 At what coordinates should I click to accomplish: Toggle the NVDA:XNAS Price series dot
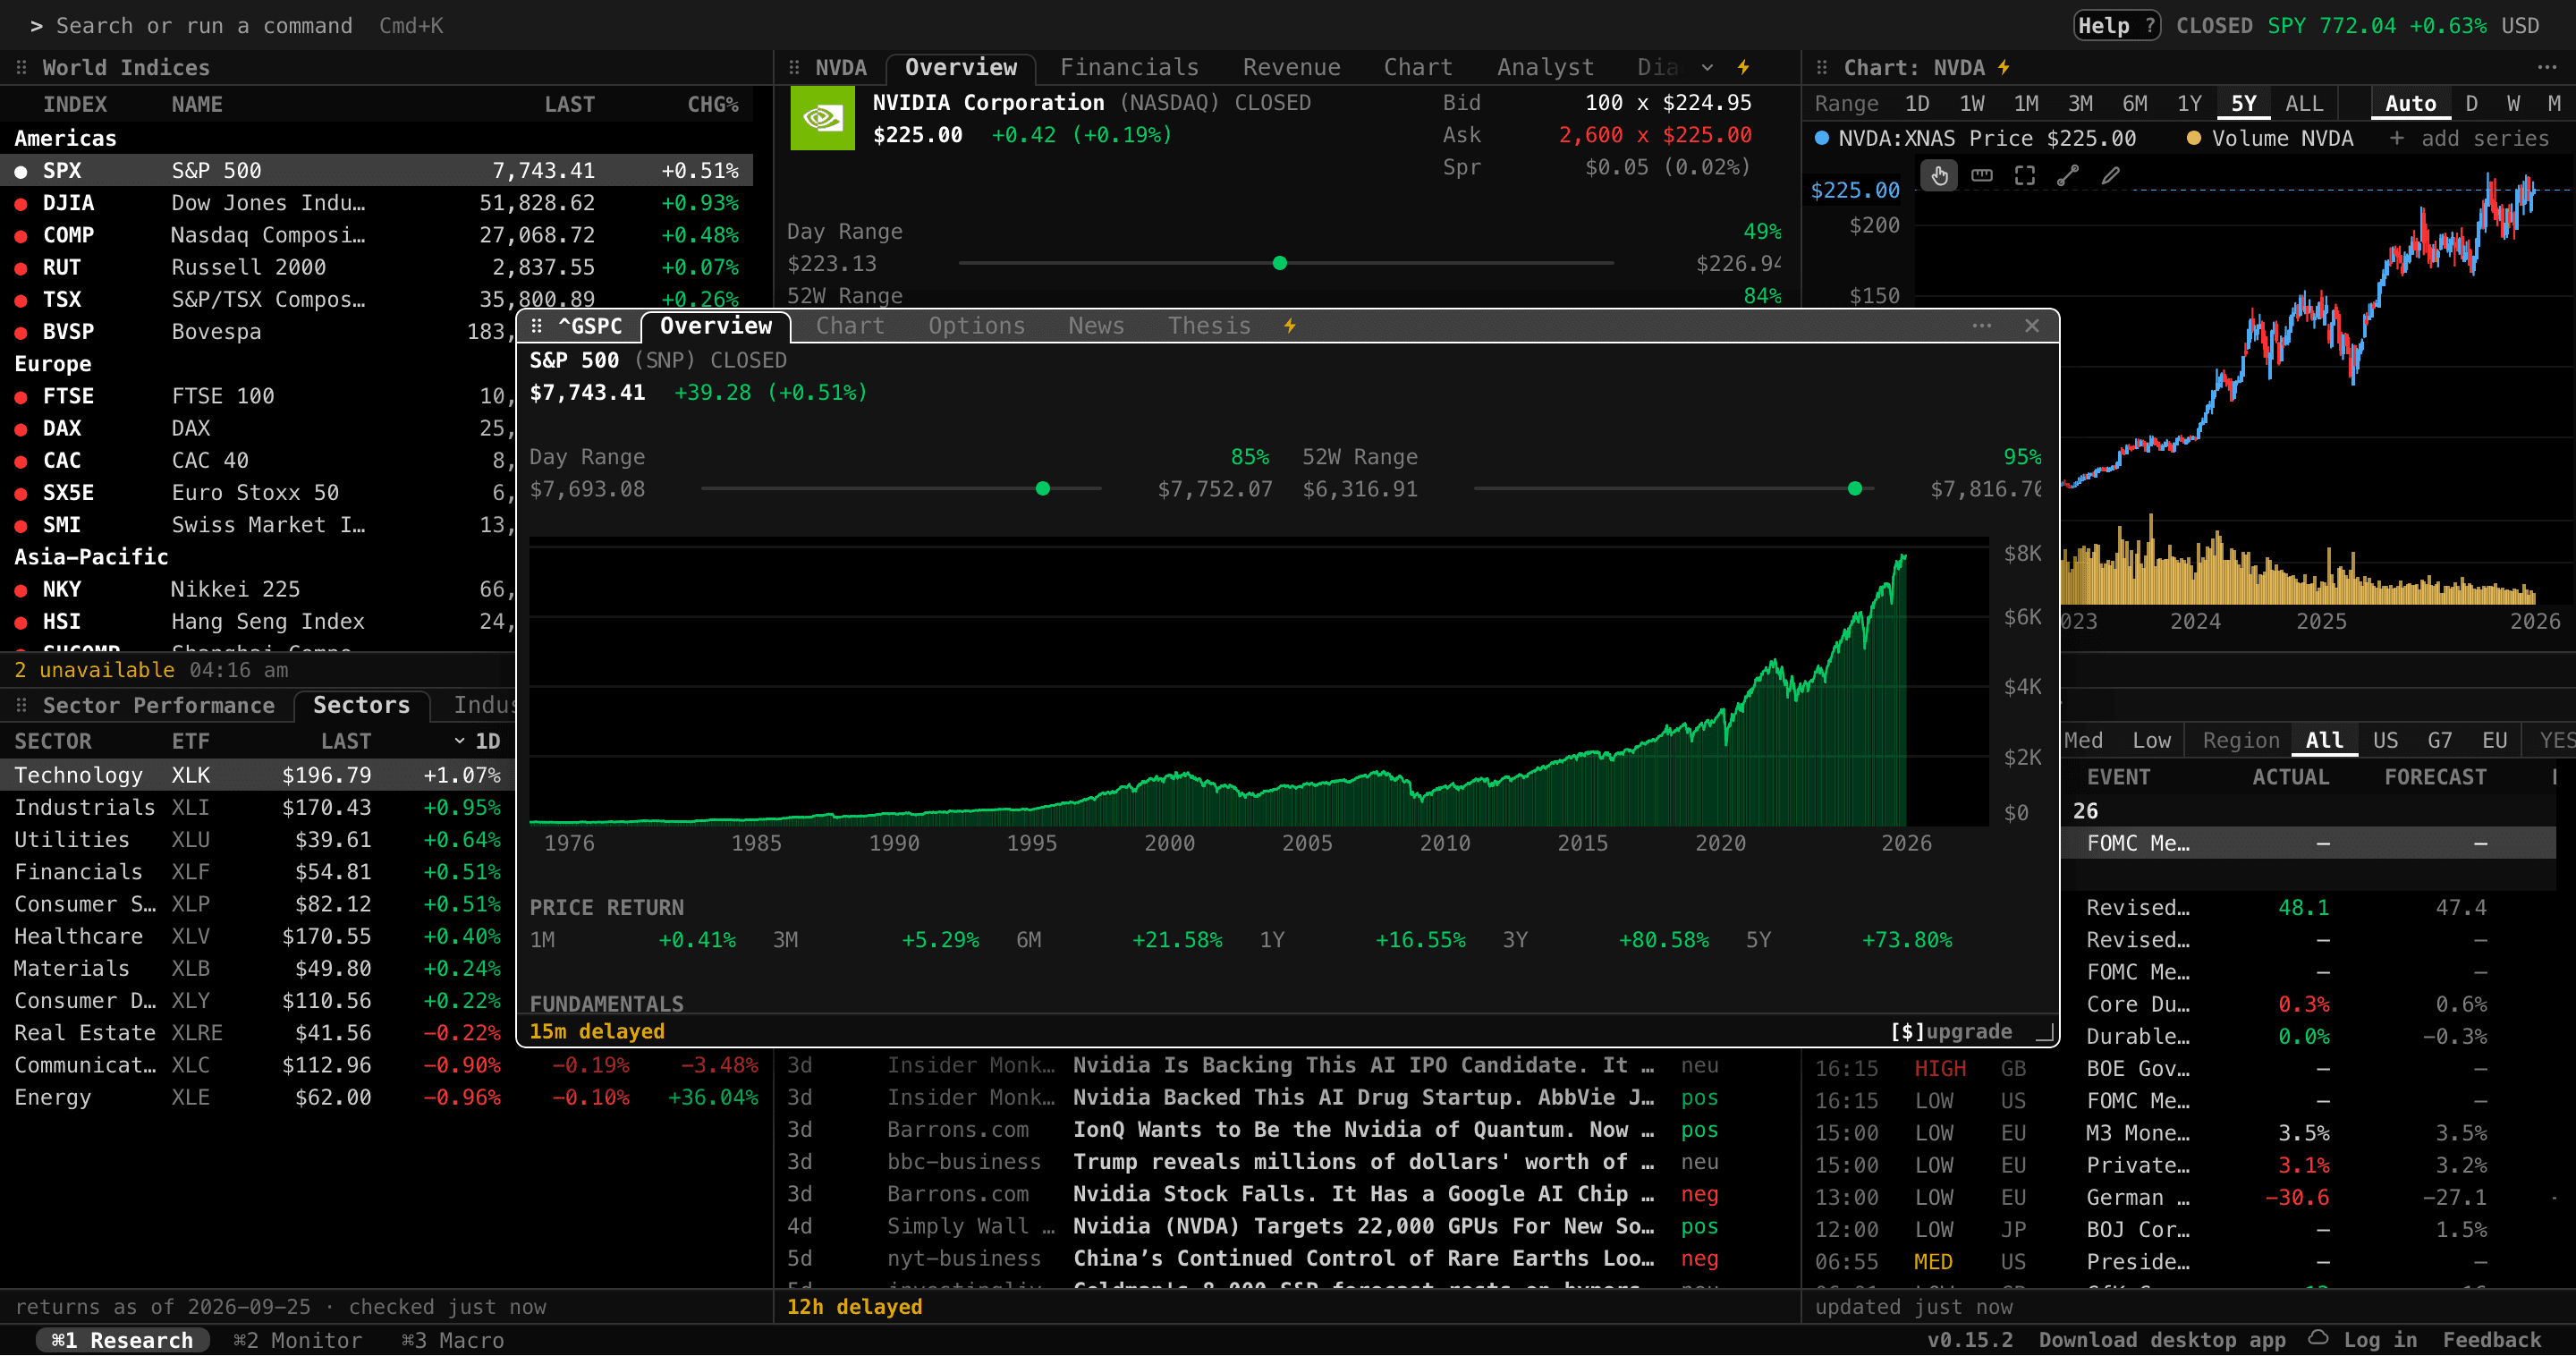[x=1822, y=138]
